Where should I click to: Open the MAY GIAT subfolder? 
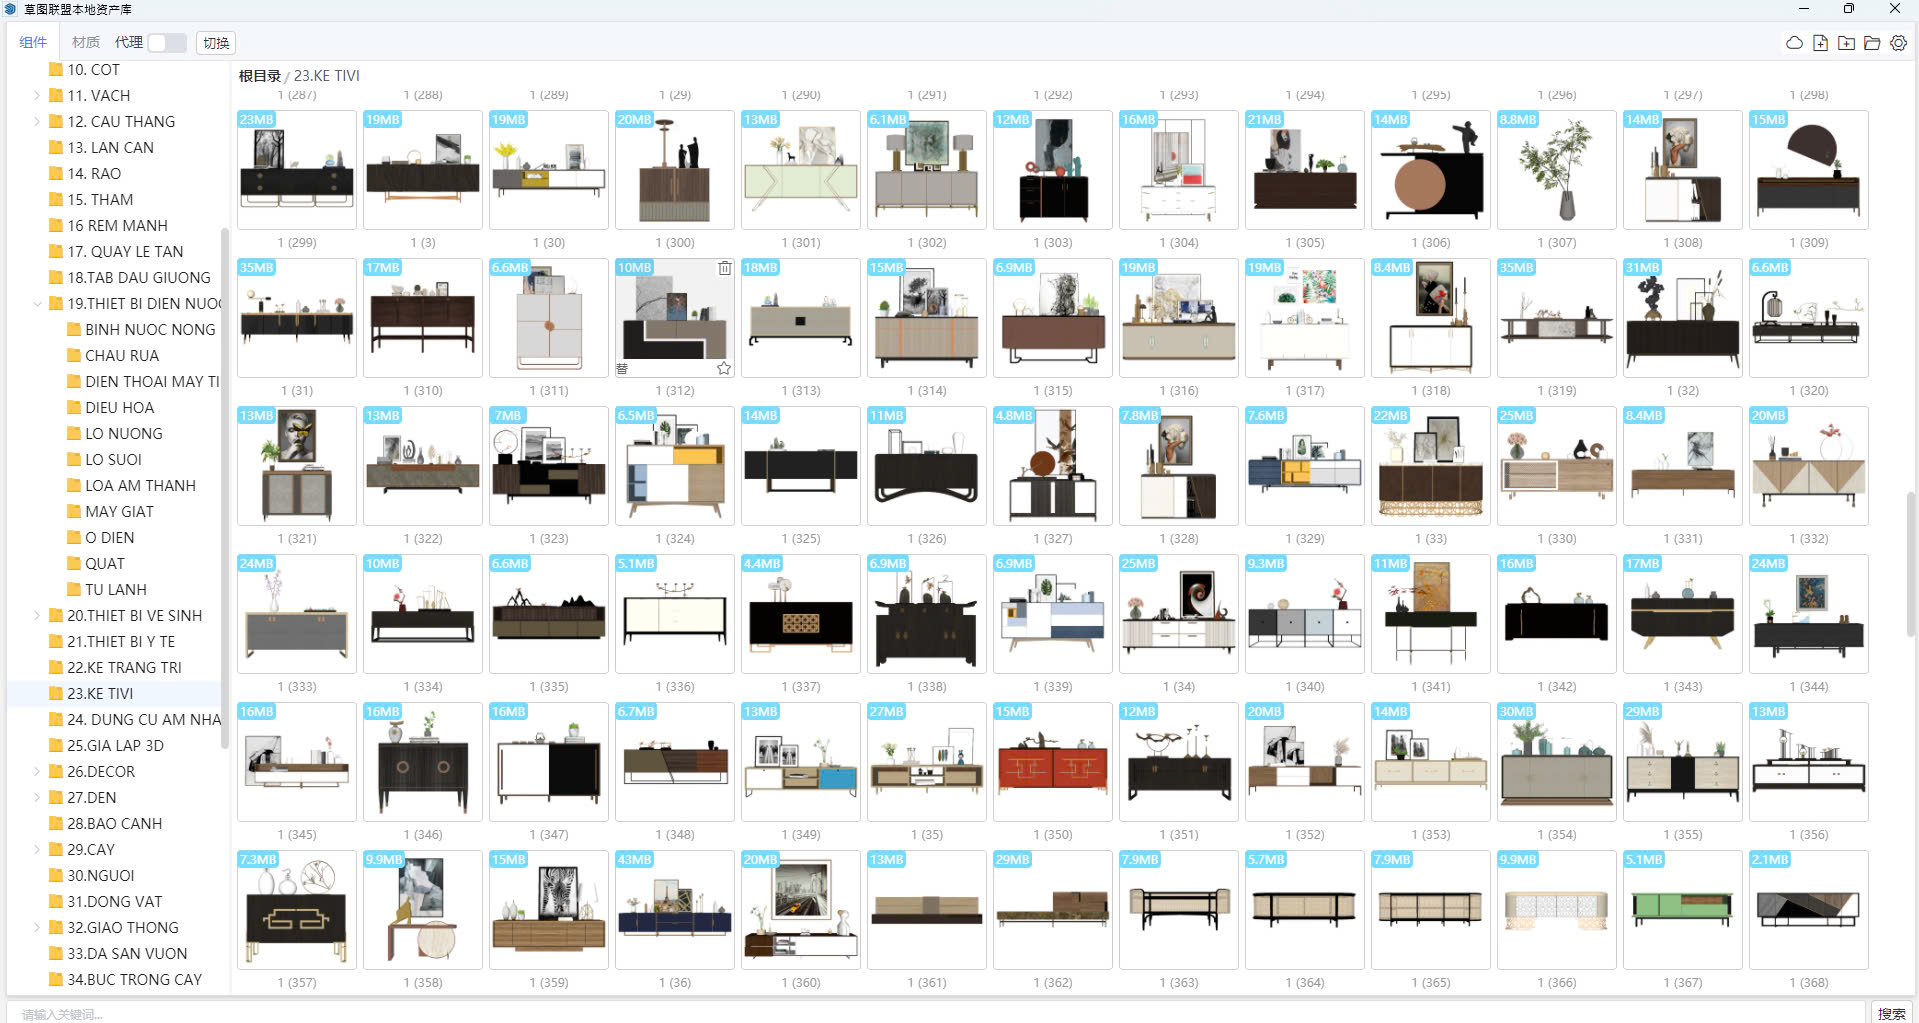click(x=119, y=512)
